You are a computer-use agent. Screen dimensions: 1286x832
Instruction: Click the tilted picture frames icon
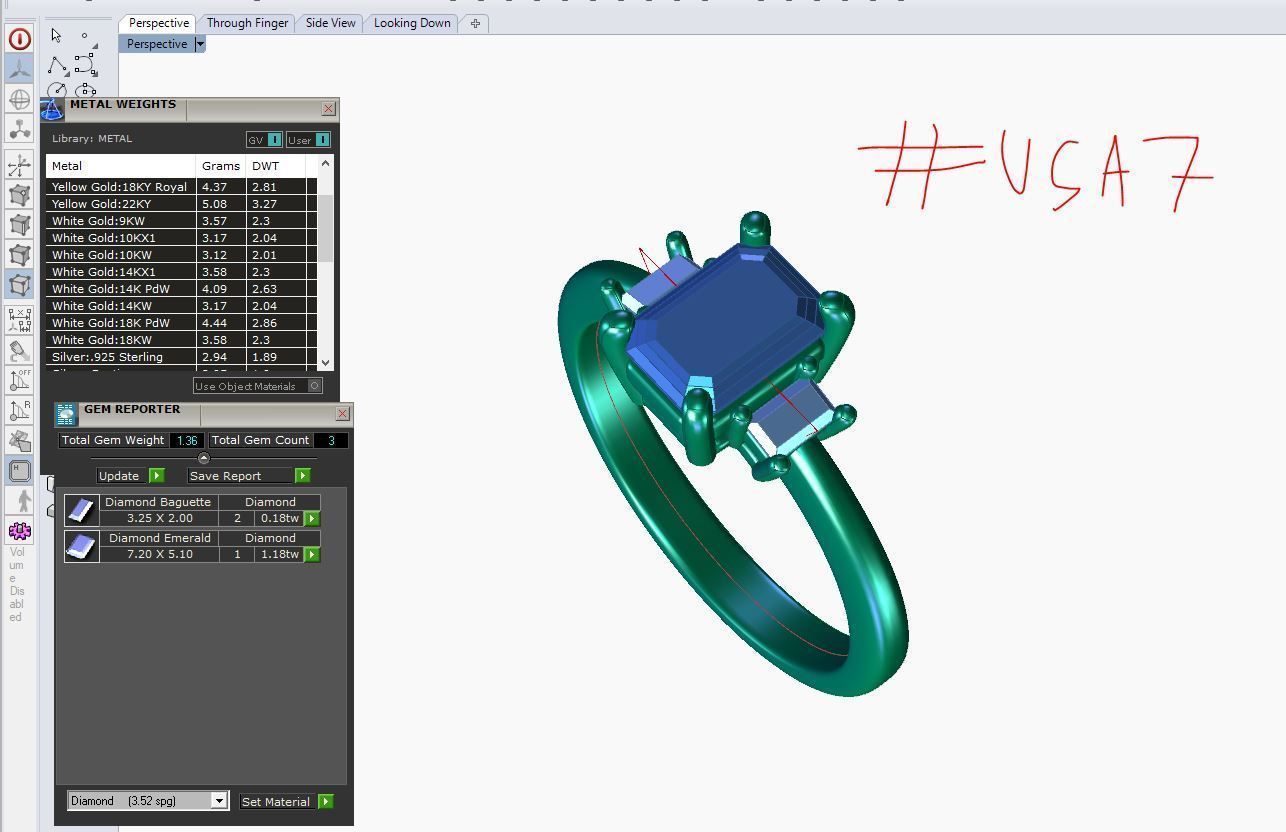19,440
